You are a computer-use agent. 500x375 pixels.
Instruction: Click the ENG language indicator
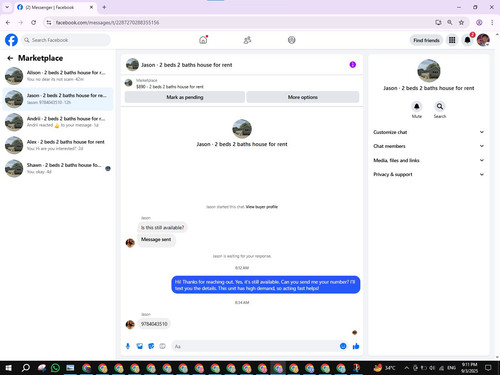(x=451, y=368)
